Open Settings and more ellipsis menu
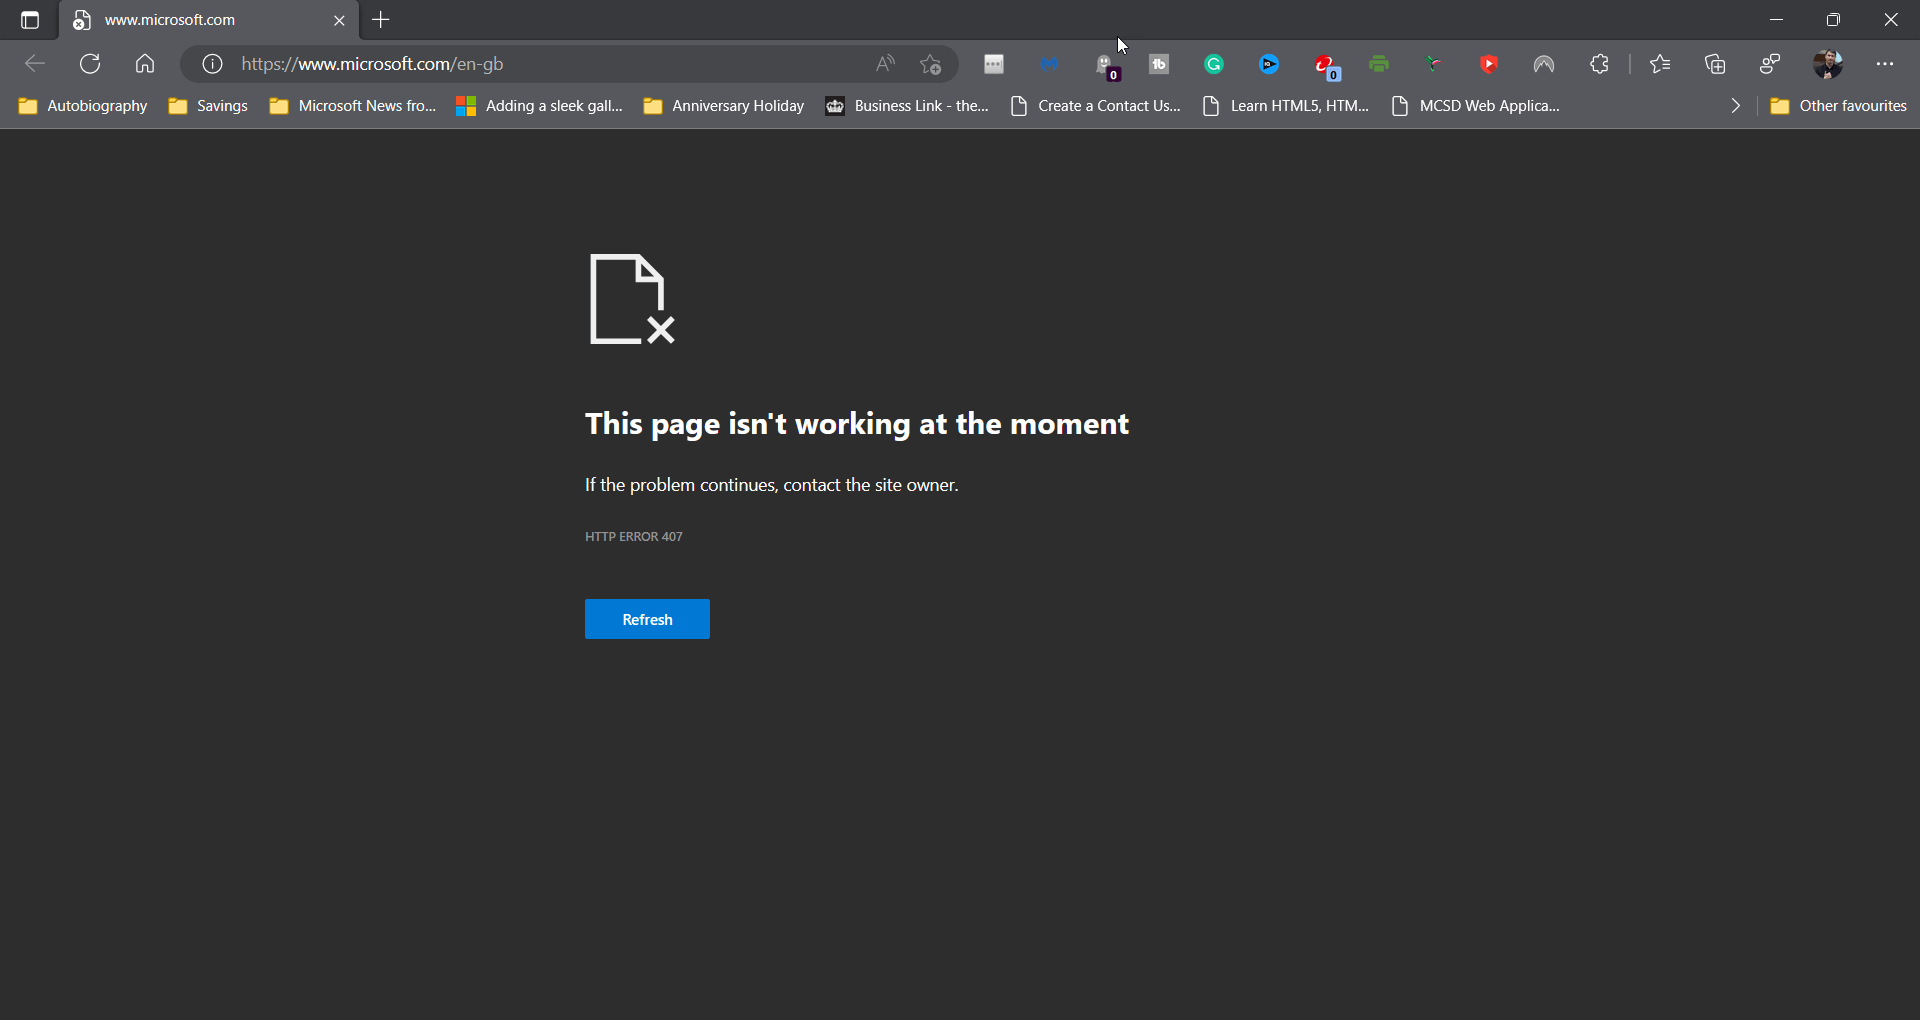 pyautogui.click(x=1885, y=64)
